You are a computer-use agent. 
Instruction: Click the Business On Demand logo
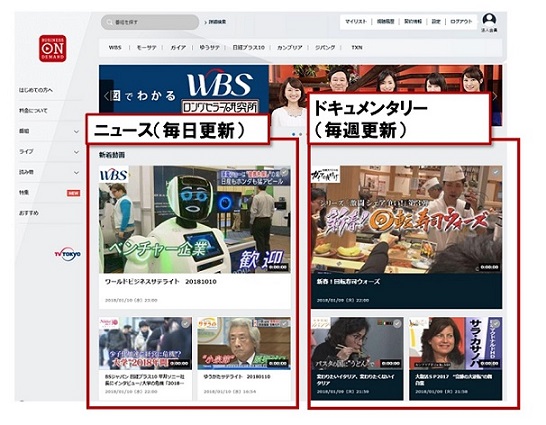(x=53, y=48)
